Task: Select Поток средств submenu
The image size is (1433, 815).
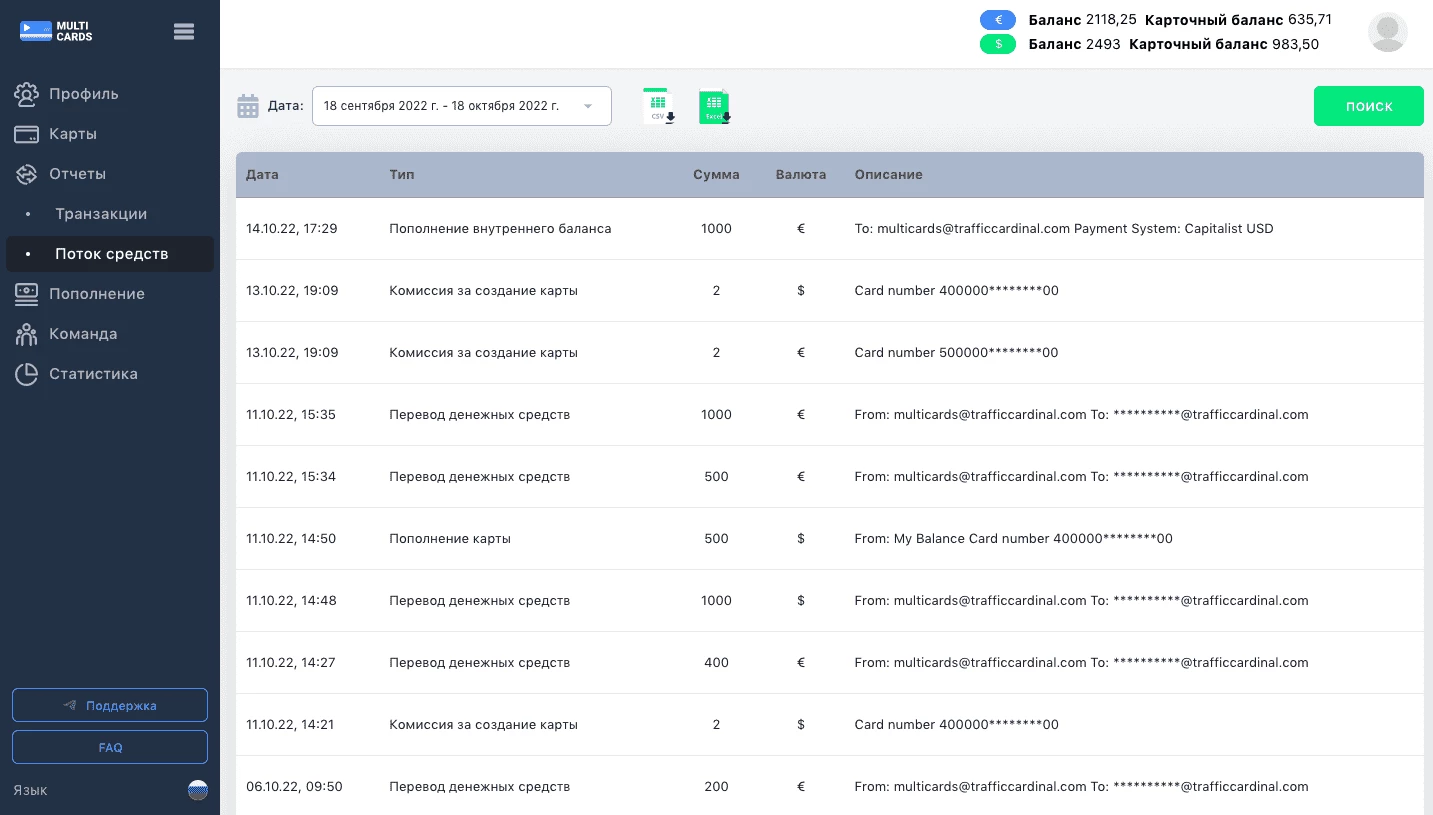Action: [x=110, y=254]
